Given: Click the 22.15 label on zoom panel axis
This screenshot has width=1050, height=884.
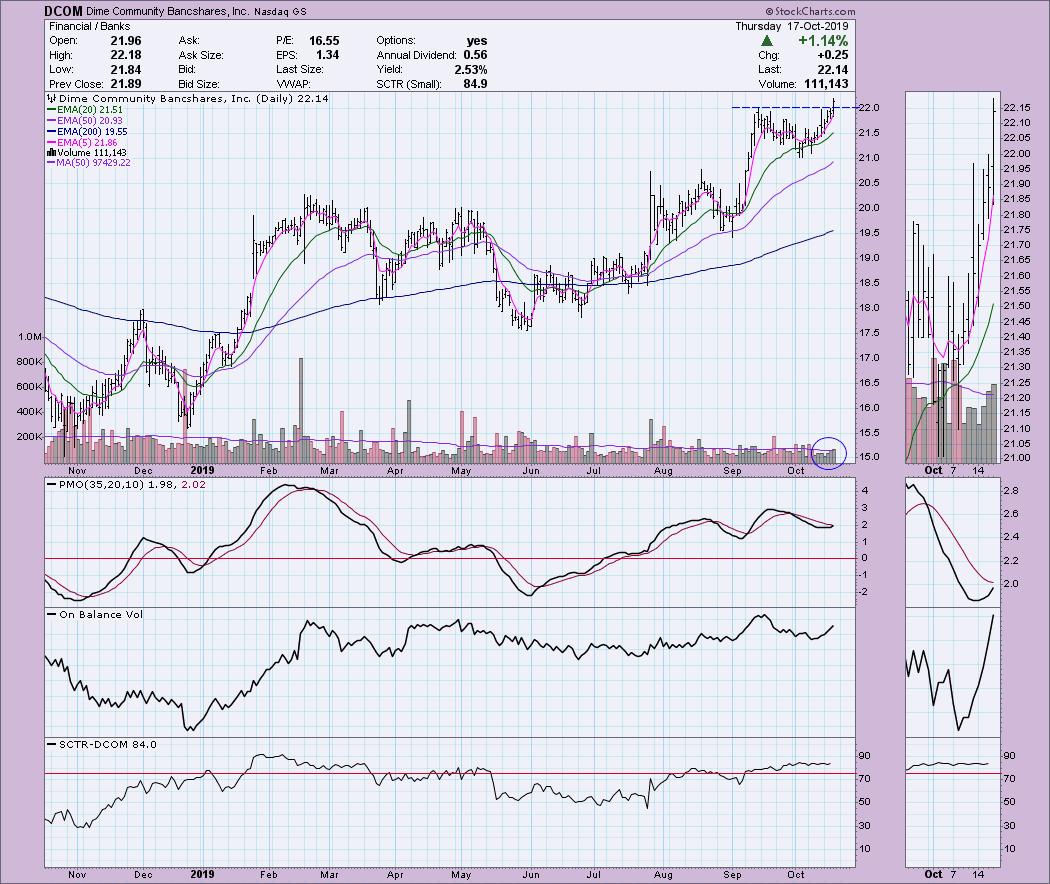Looking at the screenshot, I should 1017,108.
